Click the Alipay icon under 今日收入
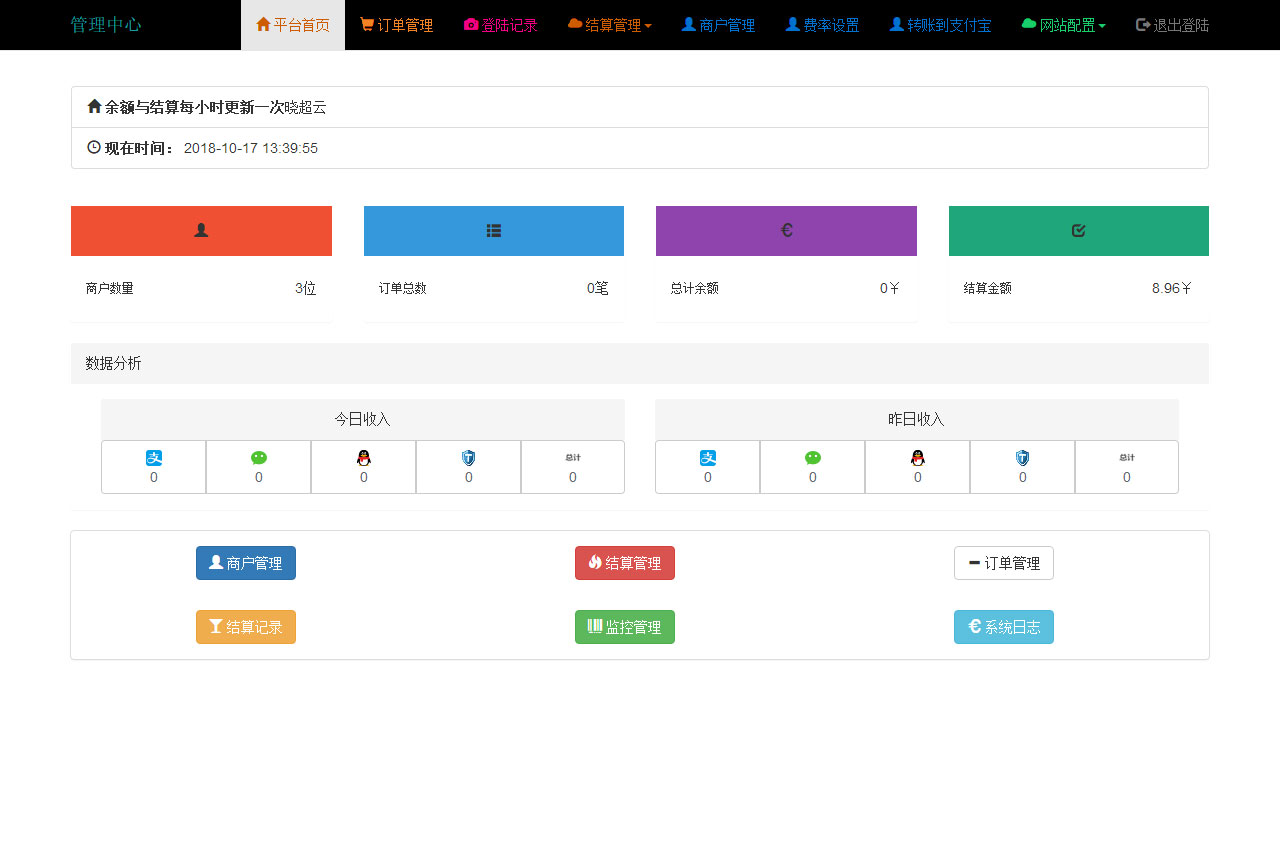The image size is (1280, 841). click(x=153, y=458)
